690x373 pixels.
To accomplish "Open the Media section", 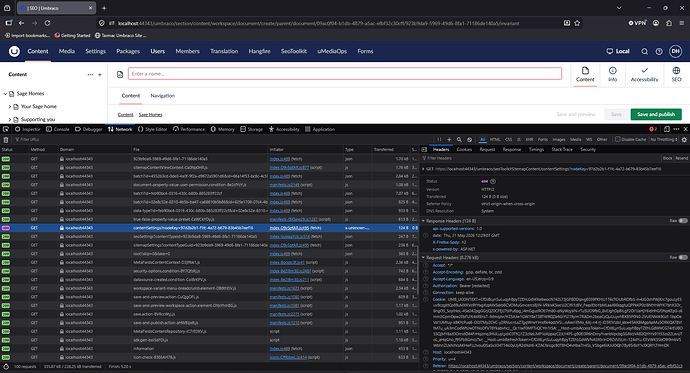I will click(66, 51).
